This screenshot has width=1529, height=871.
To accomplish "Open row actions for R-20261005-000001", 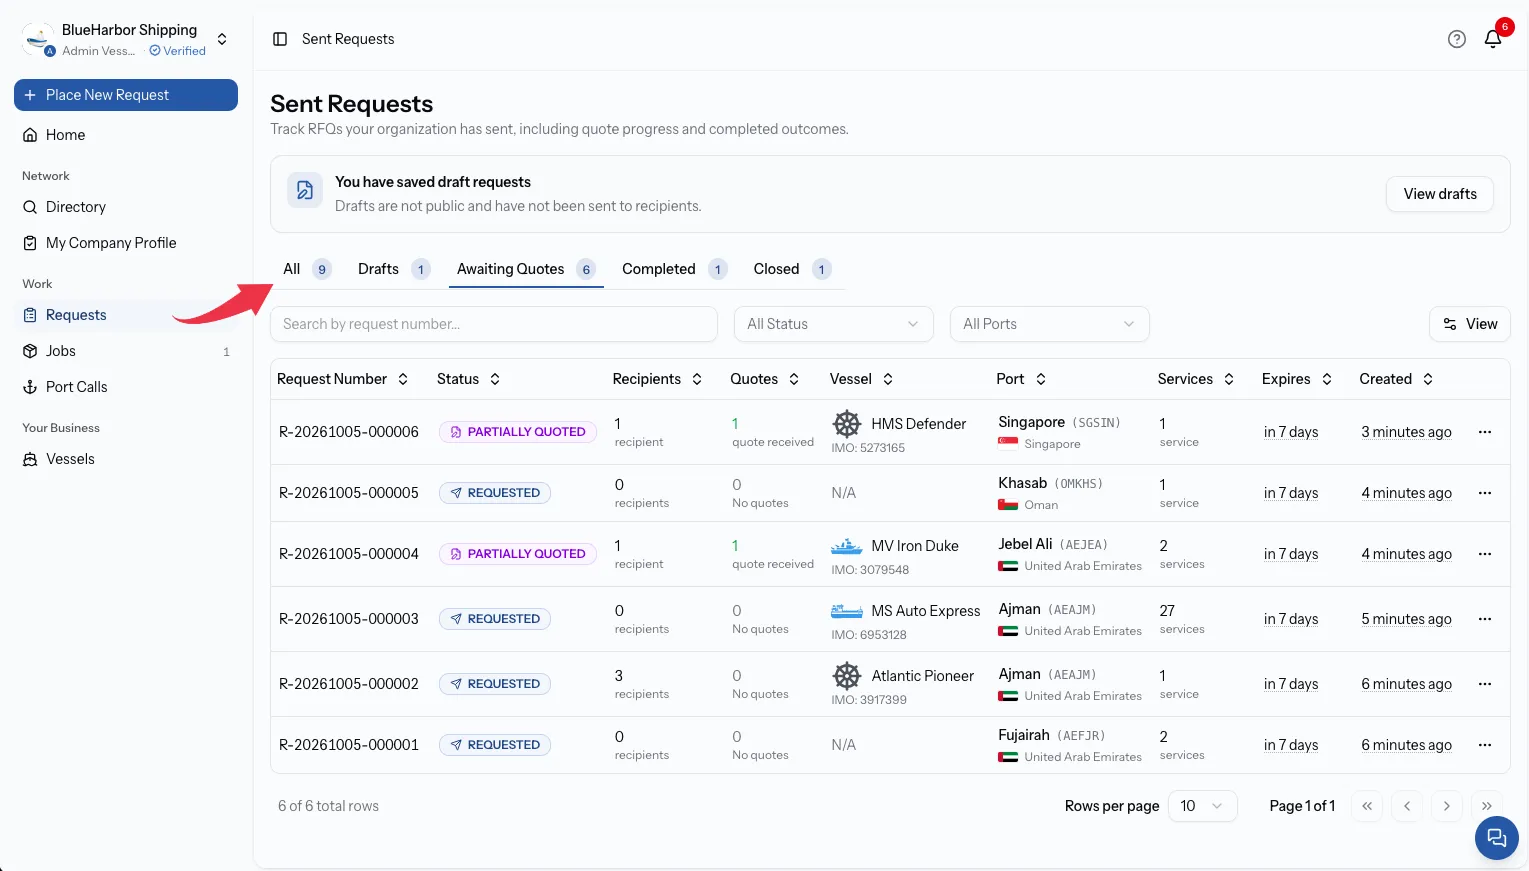I will coord(1485,745).
